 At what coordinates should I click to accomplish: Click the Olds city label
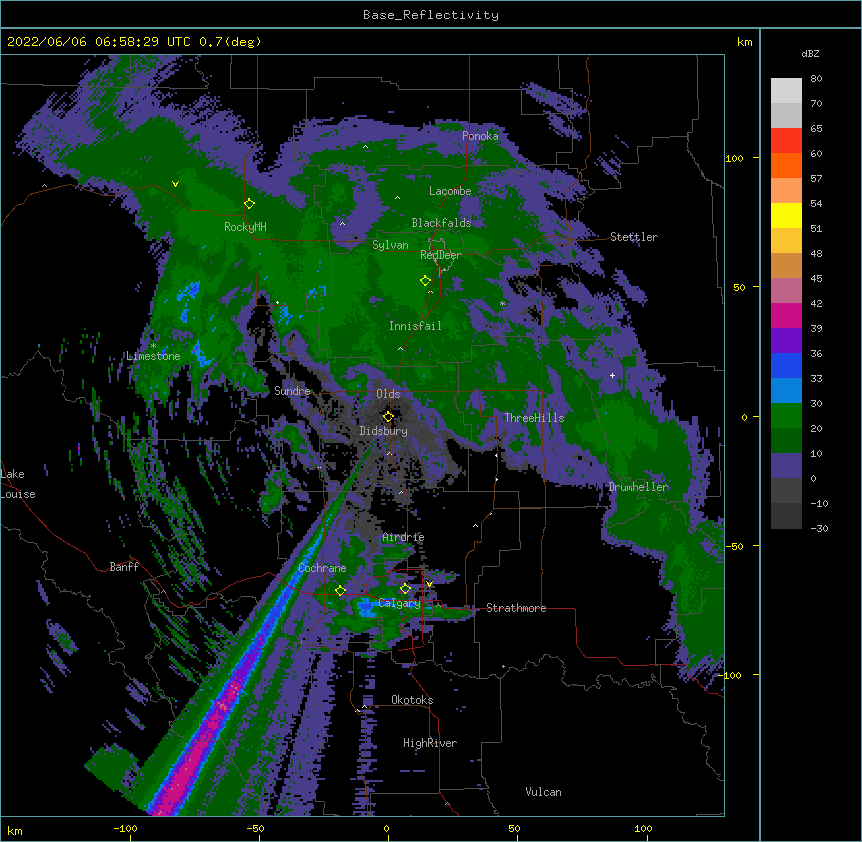pos(388,394)
